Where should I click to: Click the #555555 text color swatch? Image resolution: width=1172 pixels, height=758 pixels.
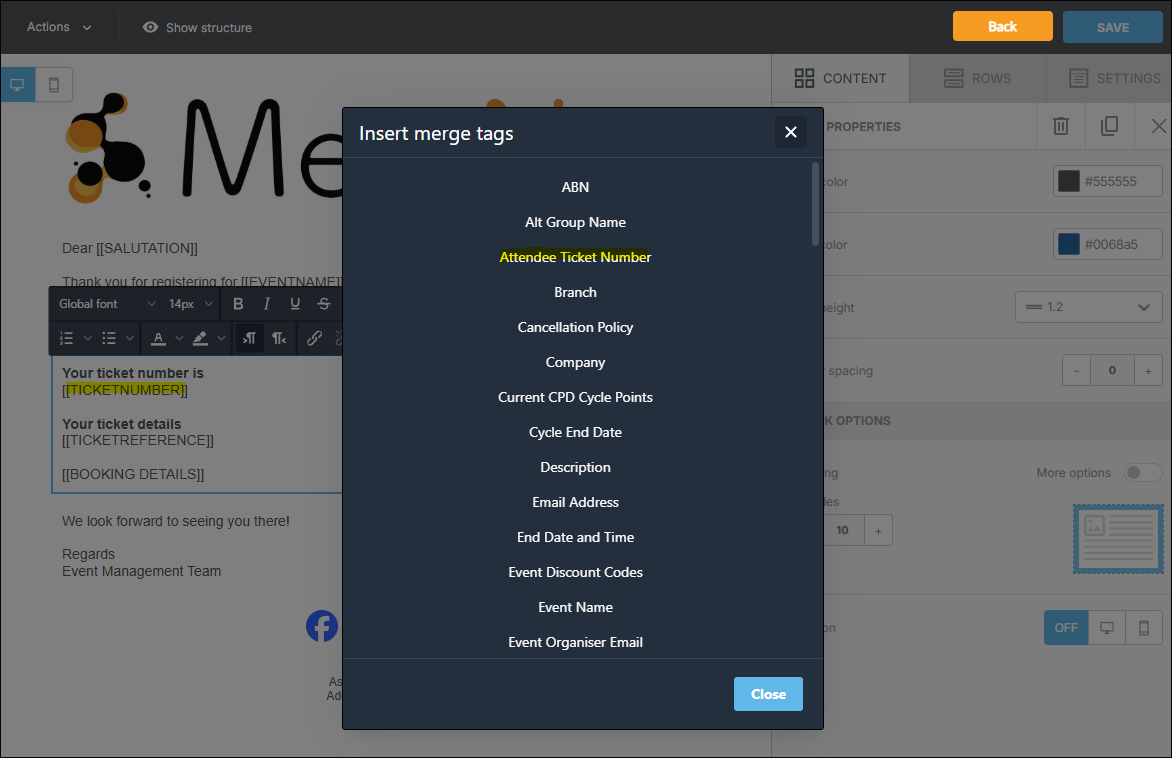pos(1069,181)
